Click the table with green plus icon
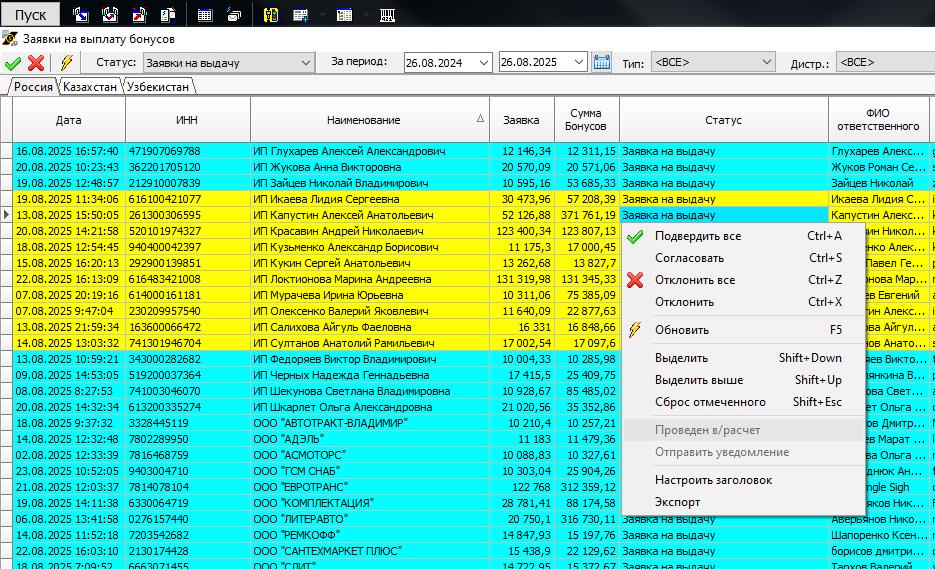Image resolution: width=935 pixels, height=569 pixels. [301, 15]
